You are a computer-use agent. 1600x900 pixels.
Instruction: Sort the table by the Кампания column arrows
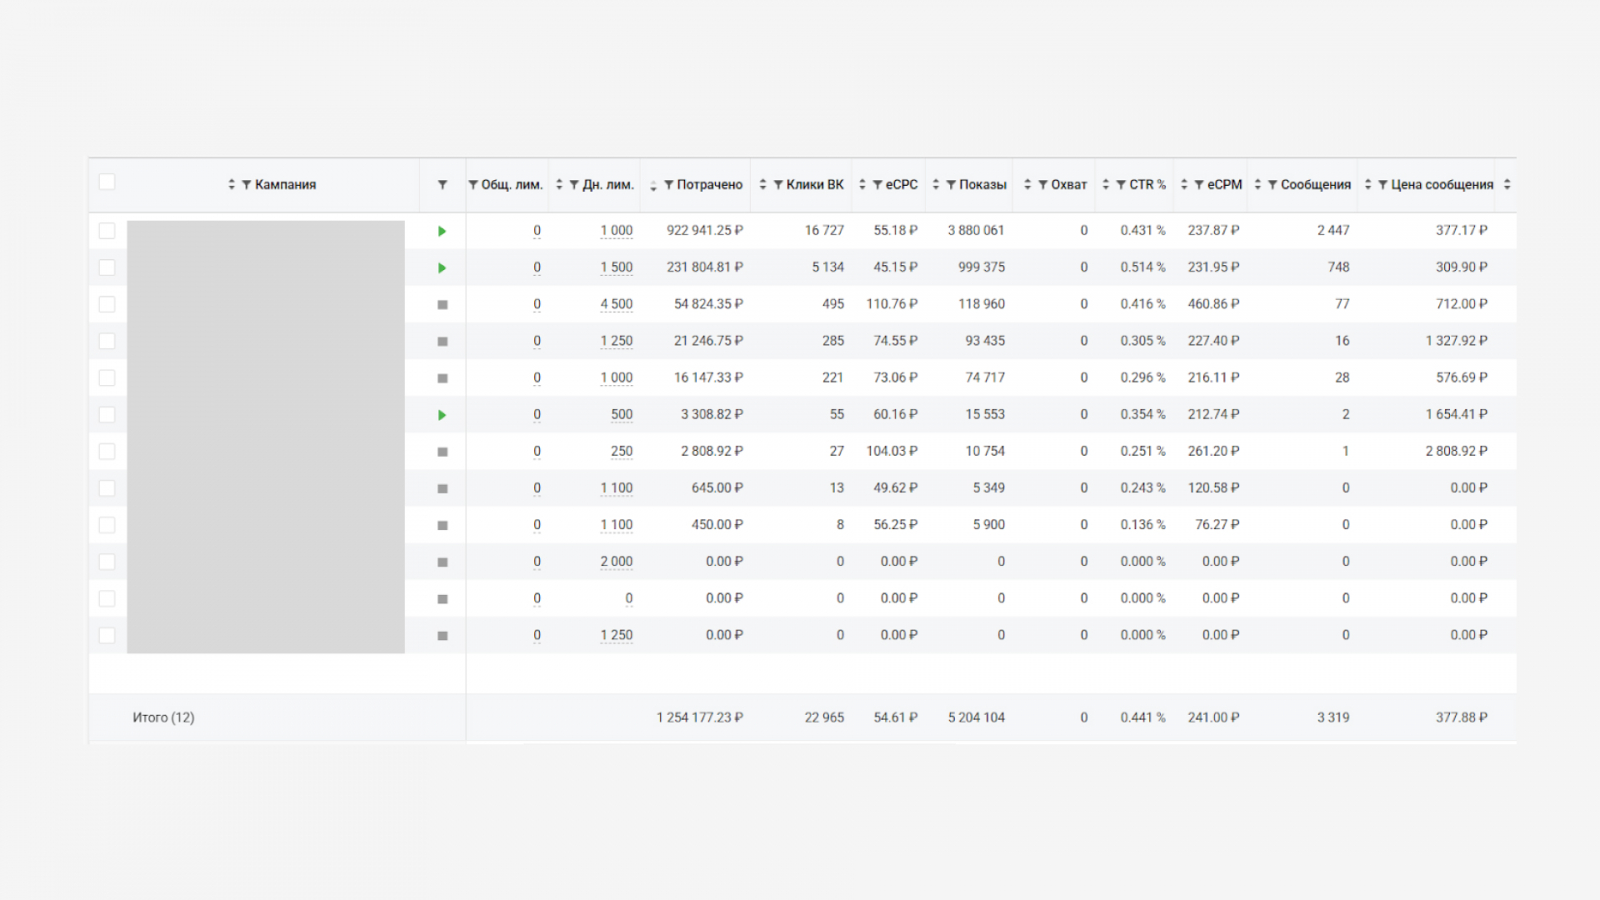coord(231,185)
